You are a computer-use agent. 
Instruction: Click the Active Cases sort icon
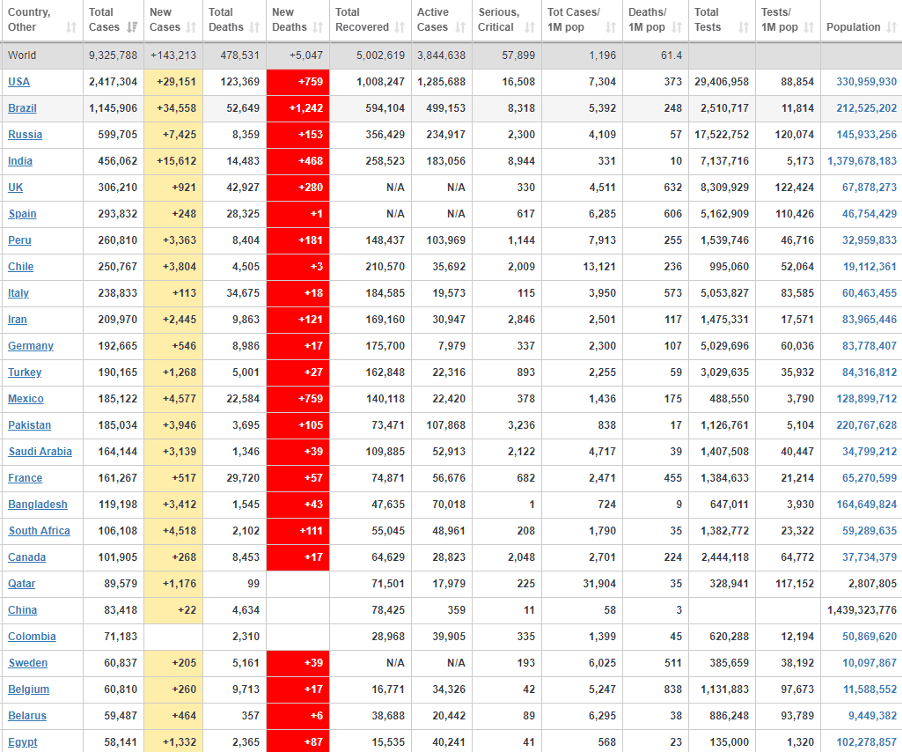point(460,27)
